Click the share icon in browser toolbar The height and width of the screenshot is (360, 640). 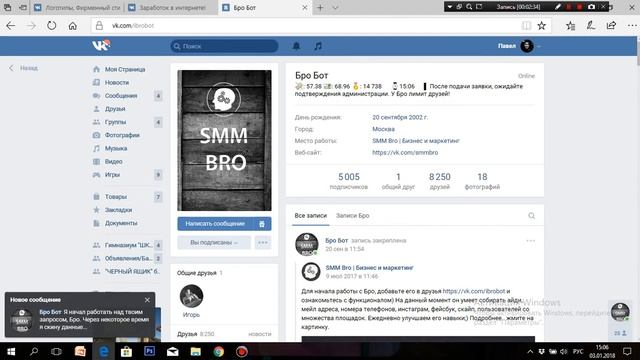[x=611, y=26]
